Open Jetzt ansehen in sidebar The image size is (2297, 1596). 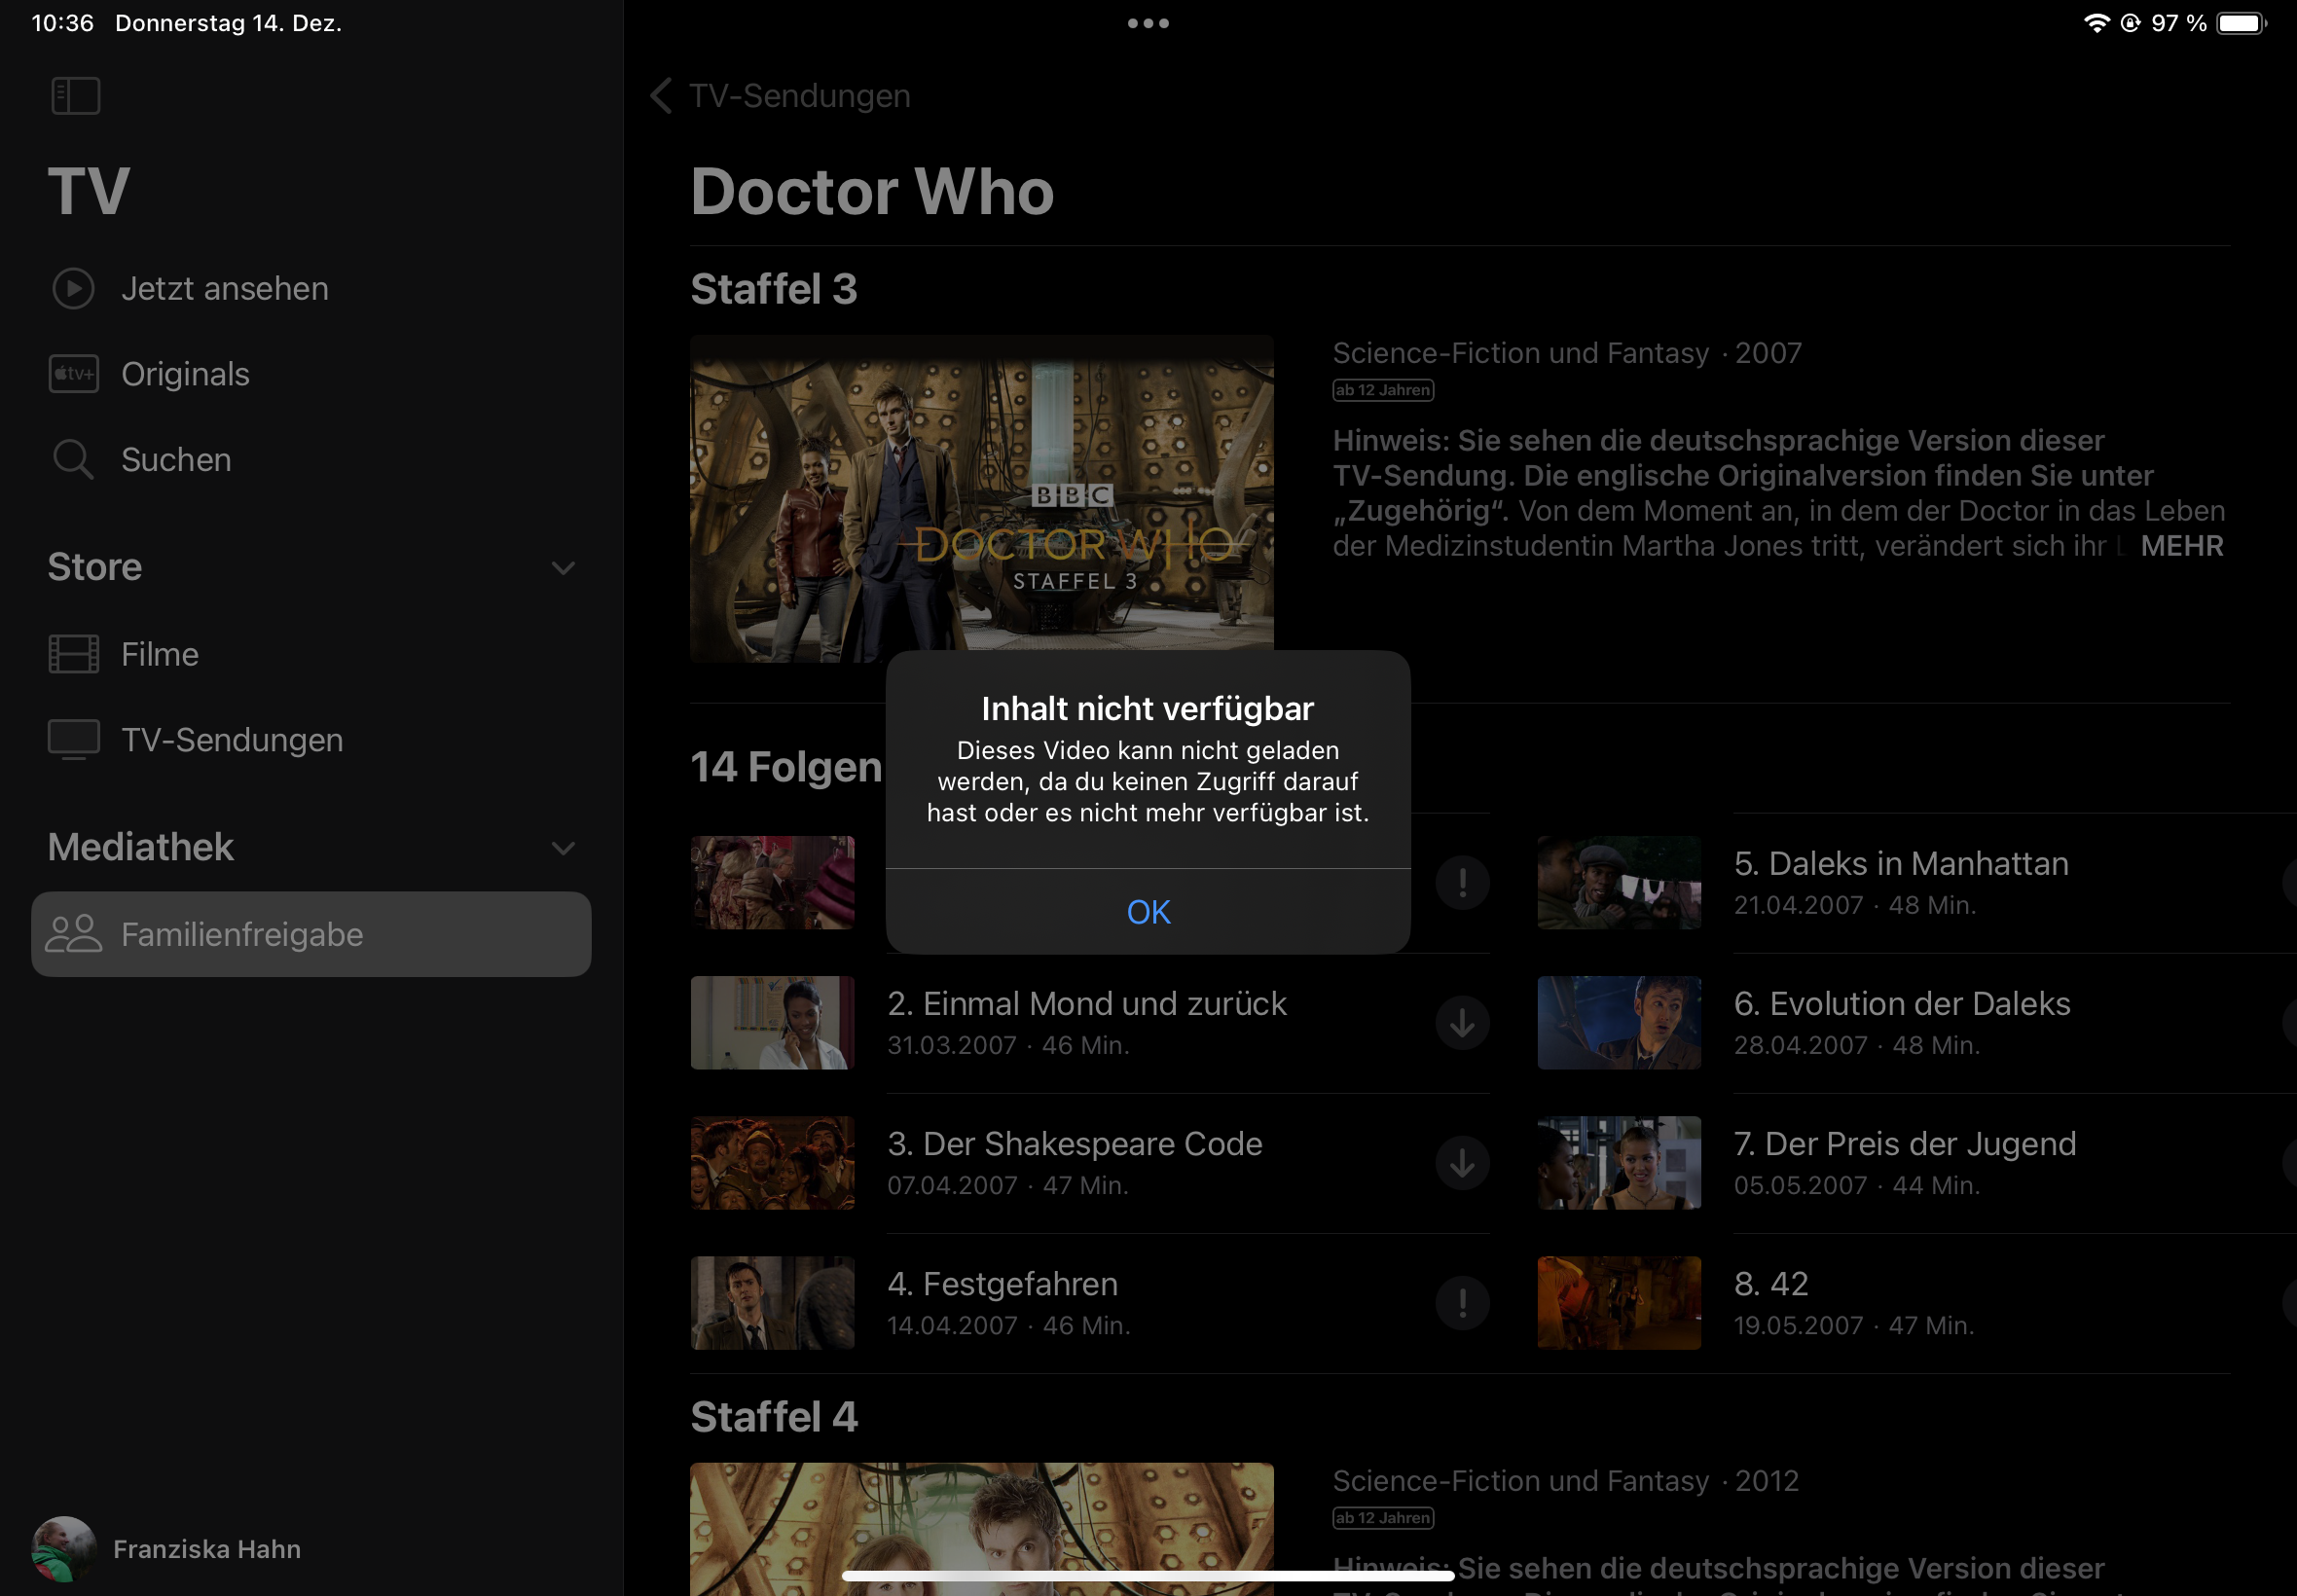click(x=224, y=289)
